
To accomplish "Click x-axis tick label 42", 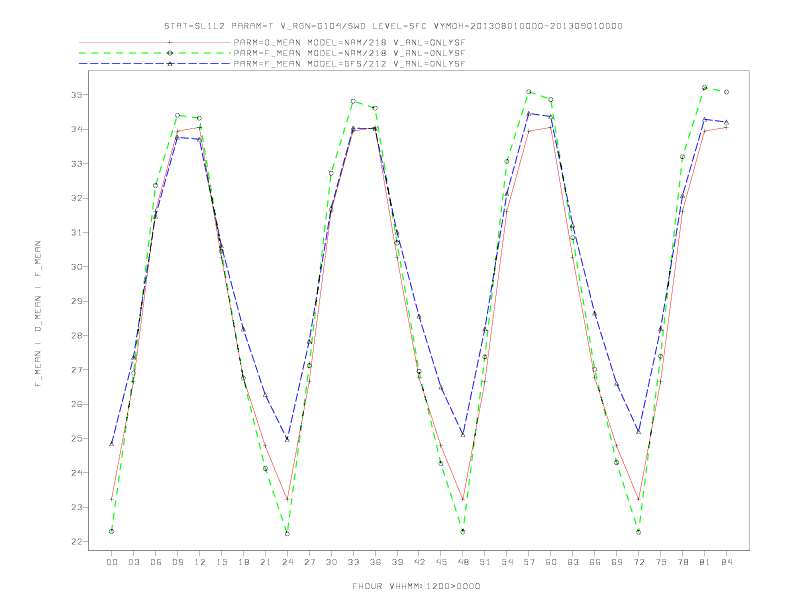I will click(x=419, y=562).
